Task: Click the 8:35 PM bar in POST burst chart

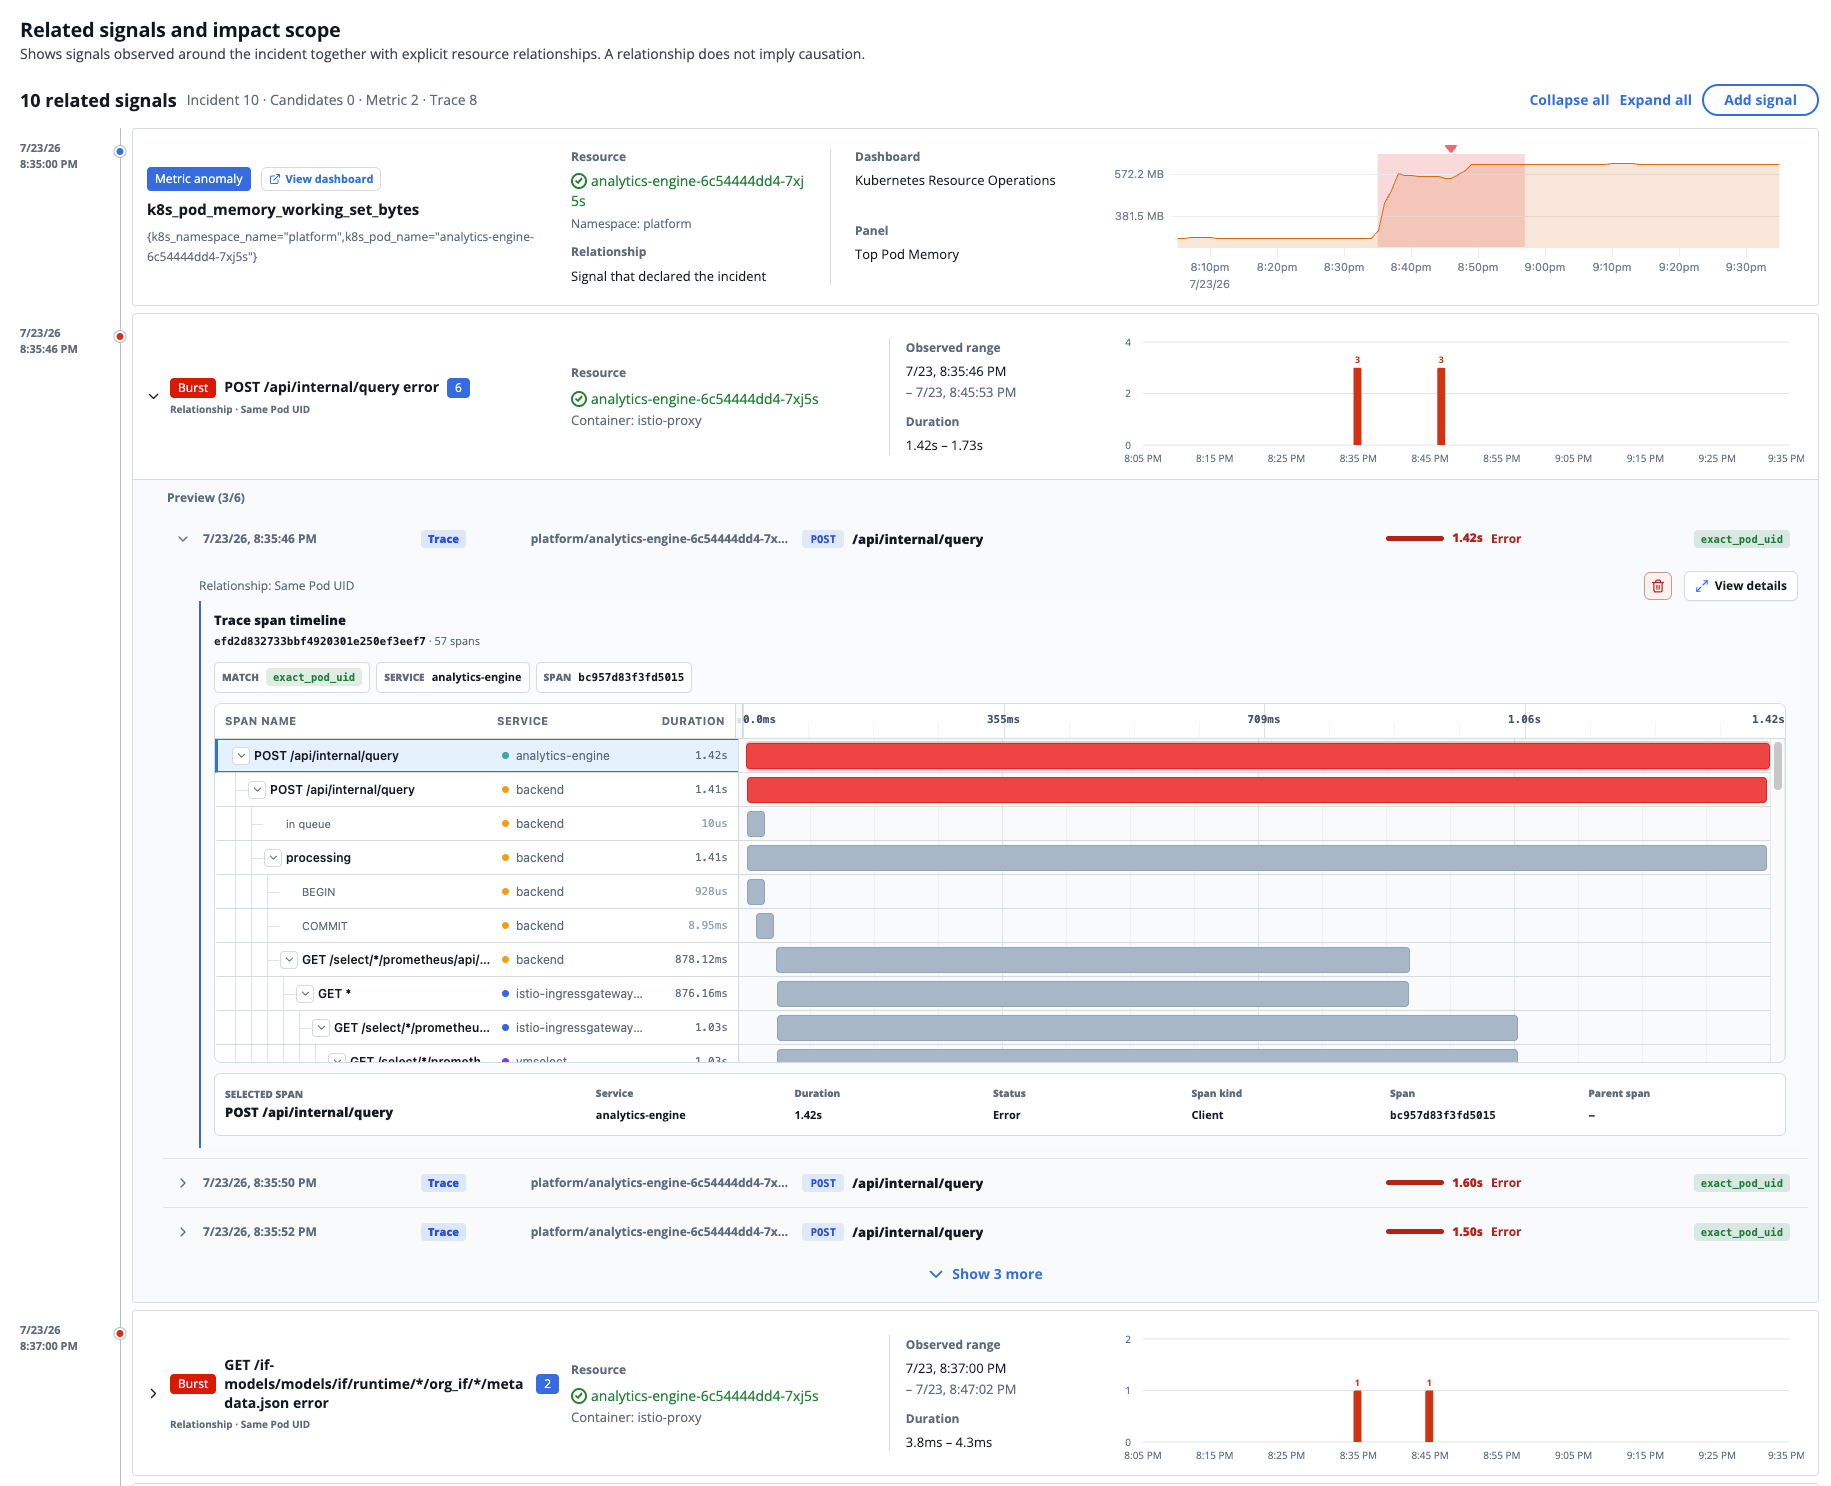Action: (1357, 406)
